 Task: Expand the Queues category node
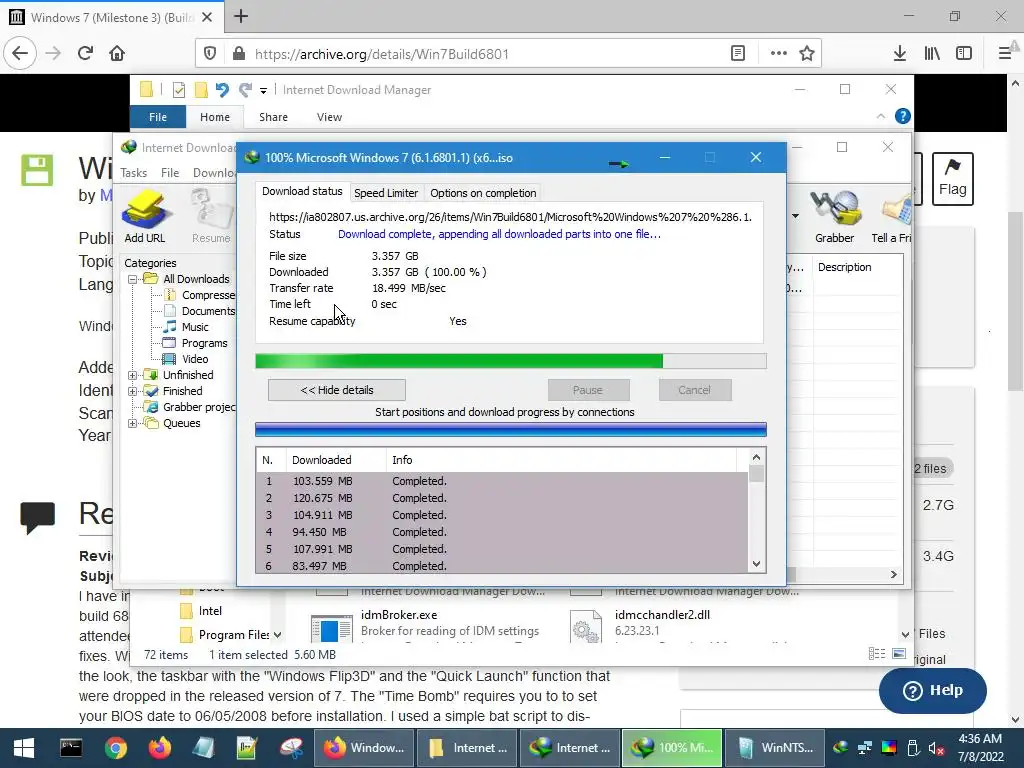(x=133, y=423)
